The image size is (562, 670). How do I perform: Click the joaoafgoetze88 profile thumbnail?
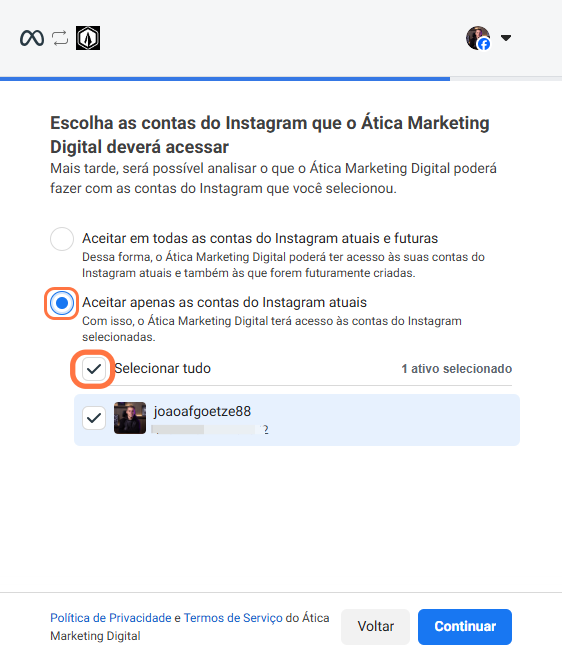130,418
